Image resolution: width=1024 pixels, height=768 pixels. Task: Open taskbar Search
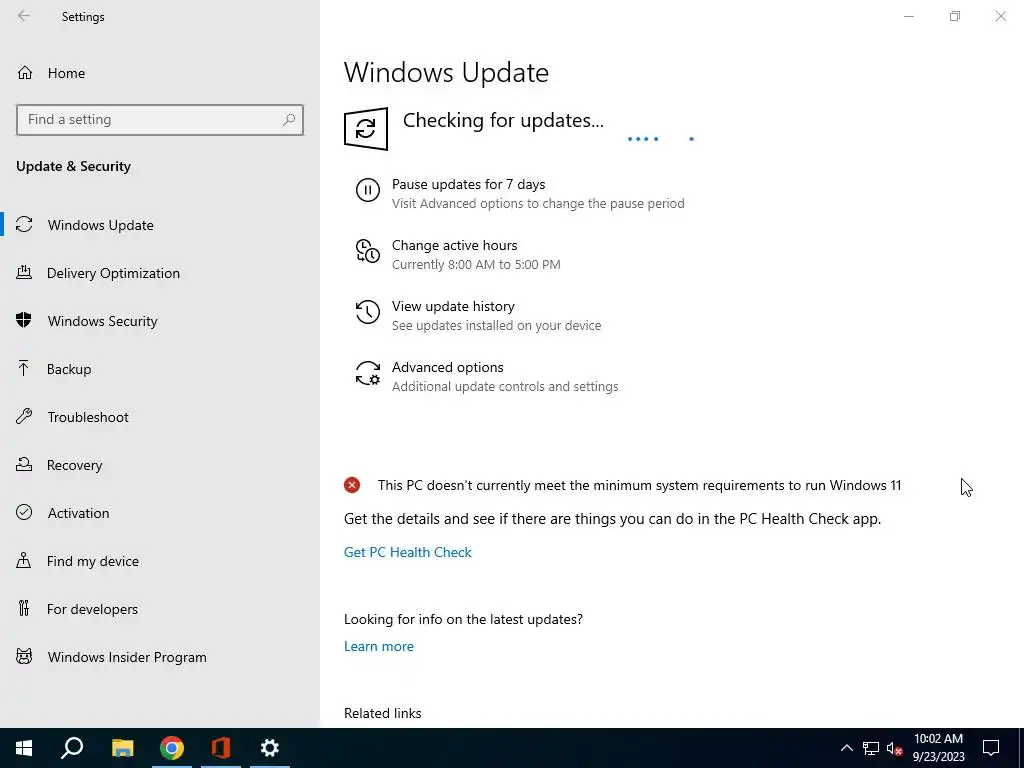point(72,748)
